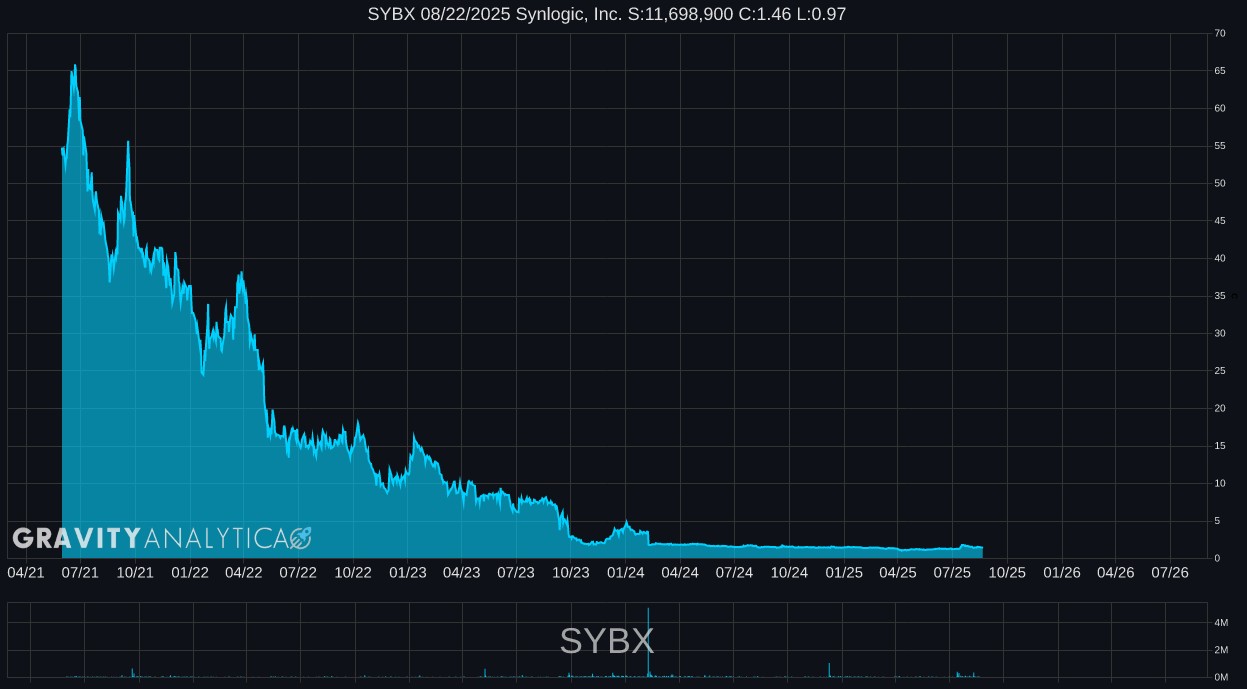Click the x-axis date label '01/22'
Viewport: 1247px width, 689px height.
(x=190, y=573)
